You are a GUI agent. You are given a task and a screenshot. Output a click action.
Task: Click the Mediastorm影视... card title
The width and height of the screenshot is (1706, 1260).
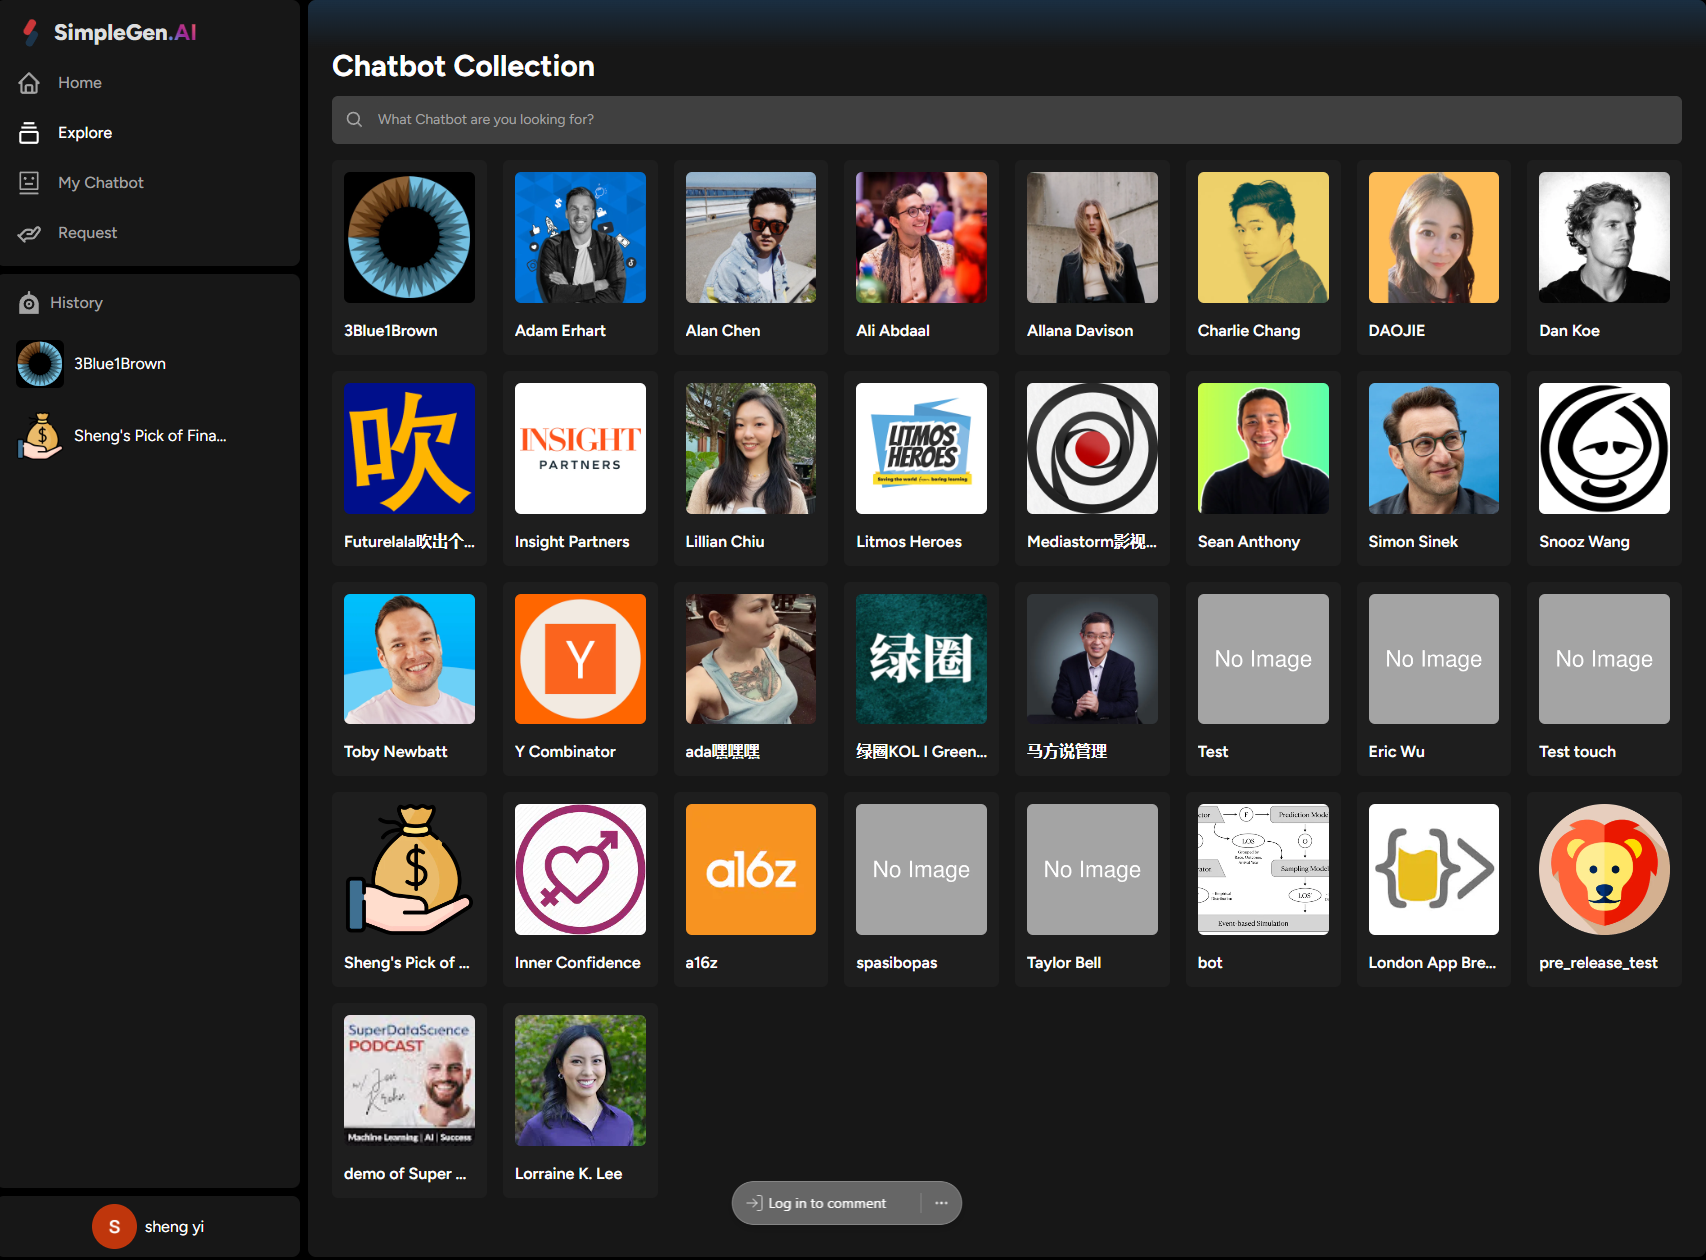pyautogui.click(x=1091, y=541)
